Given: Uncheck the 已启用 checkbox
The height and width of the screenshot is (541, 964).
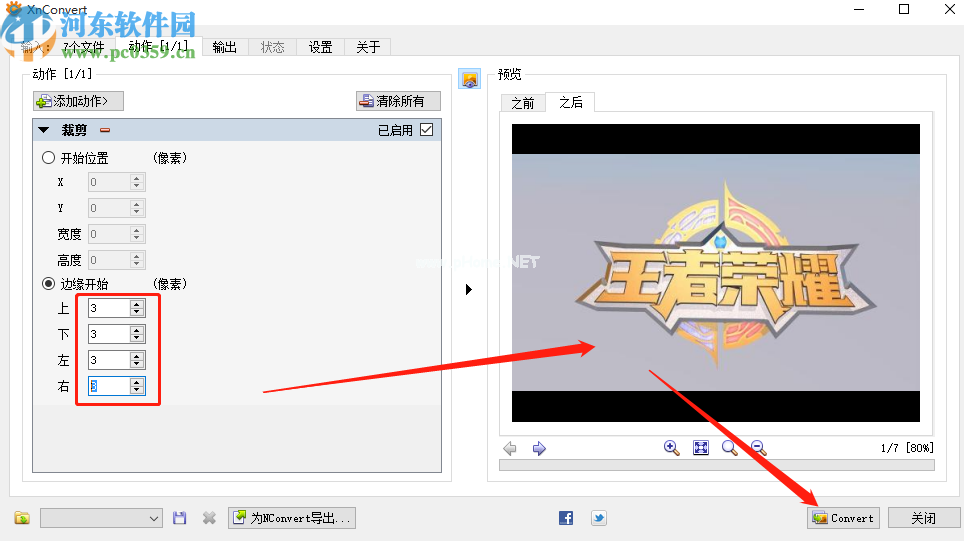Looking at the screenshot, I should click(427, 130).
